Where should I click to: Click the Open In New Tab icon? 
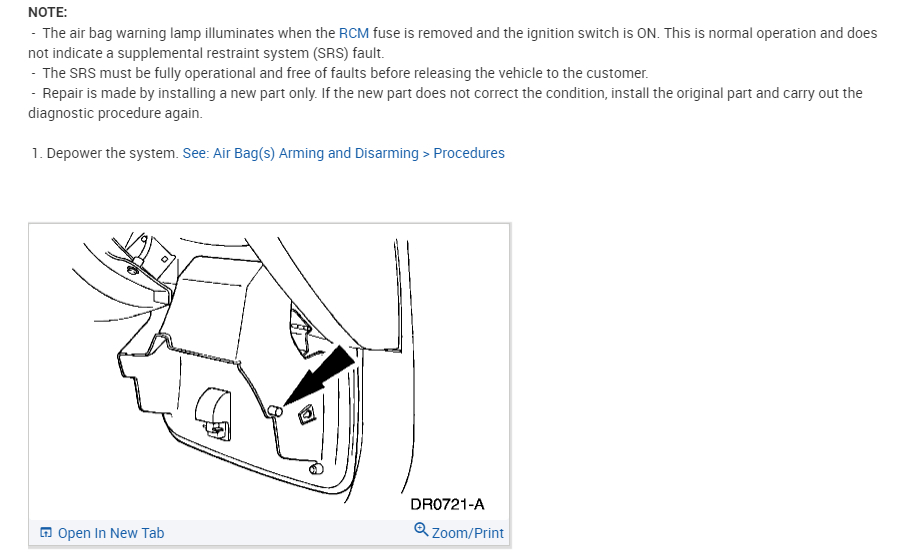[x=46, y=533]
